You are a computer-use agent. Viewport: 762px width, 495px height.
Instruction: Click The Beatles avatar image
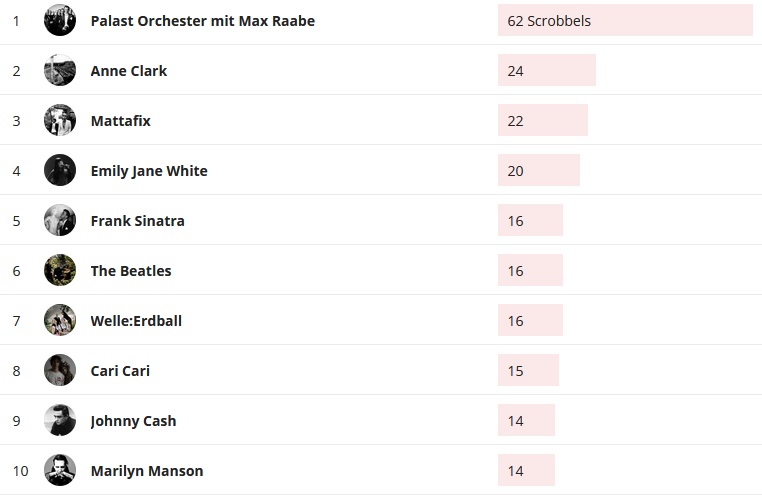click(60, 270)
